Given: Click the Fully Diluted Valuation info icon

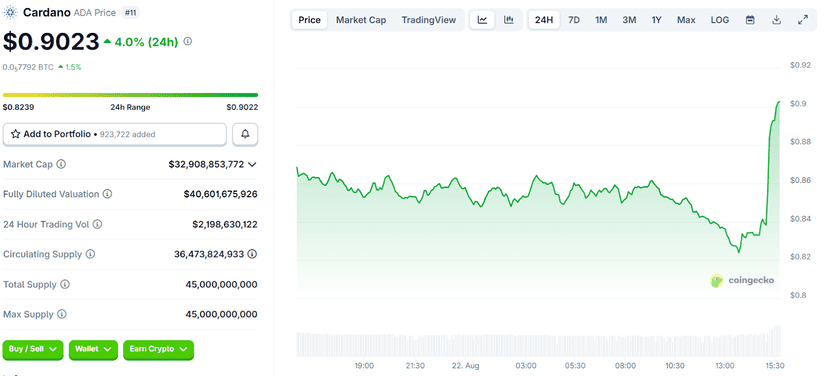Looking at the screenshot, I should click(x=107, y=194).
